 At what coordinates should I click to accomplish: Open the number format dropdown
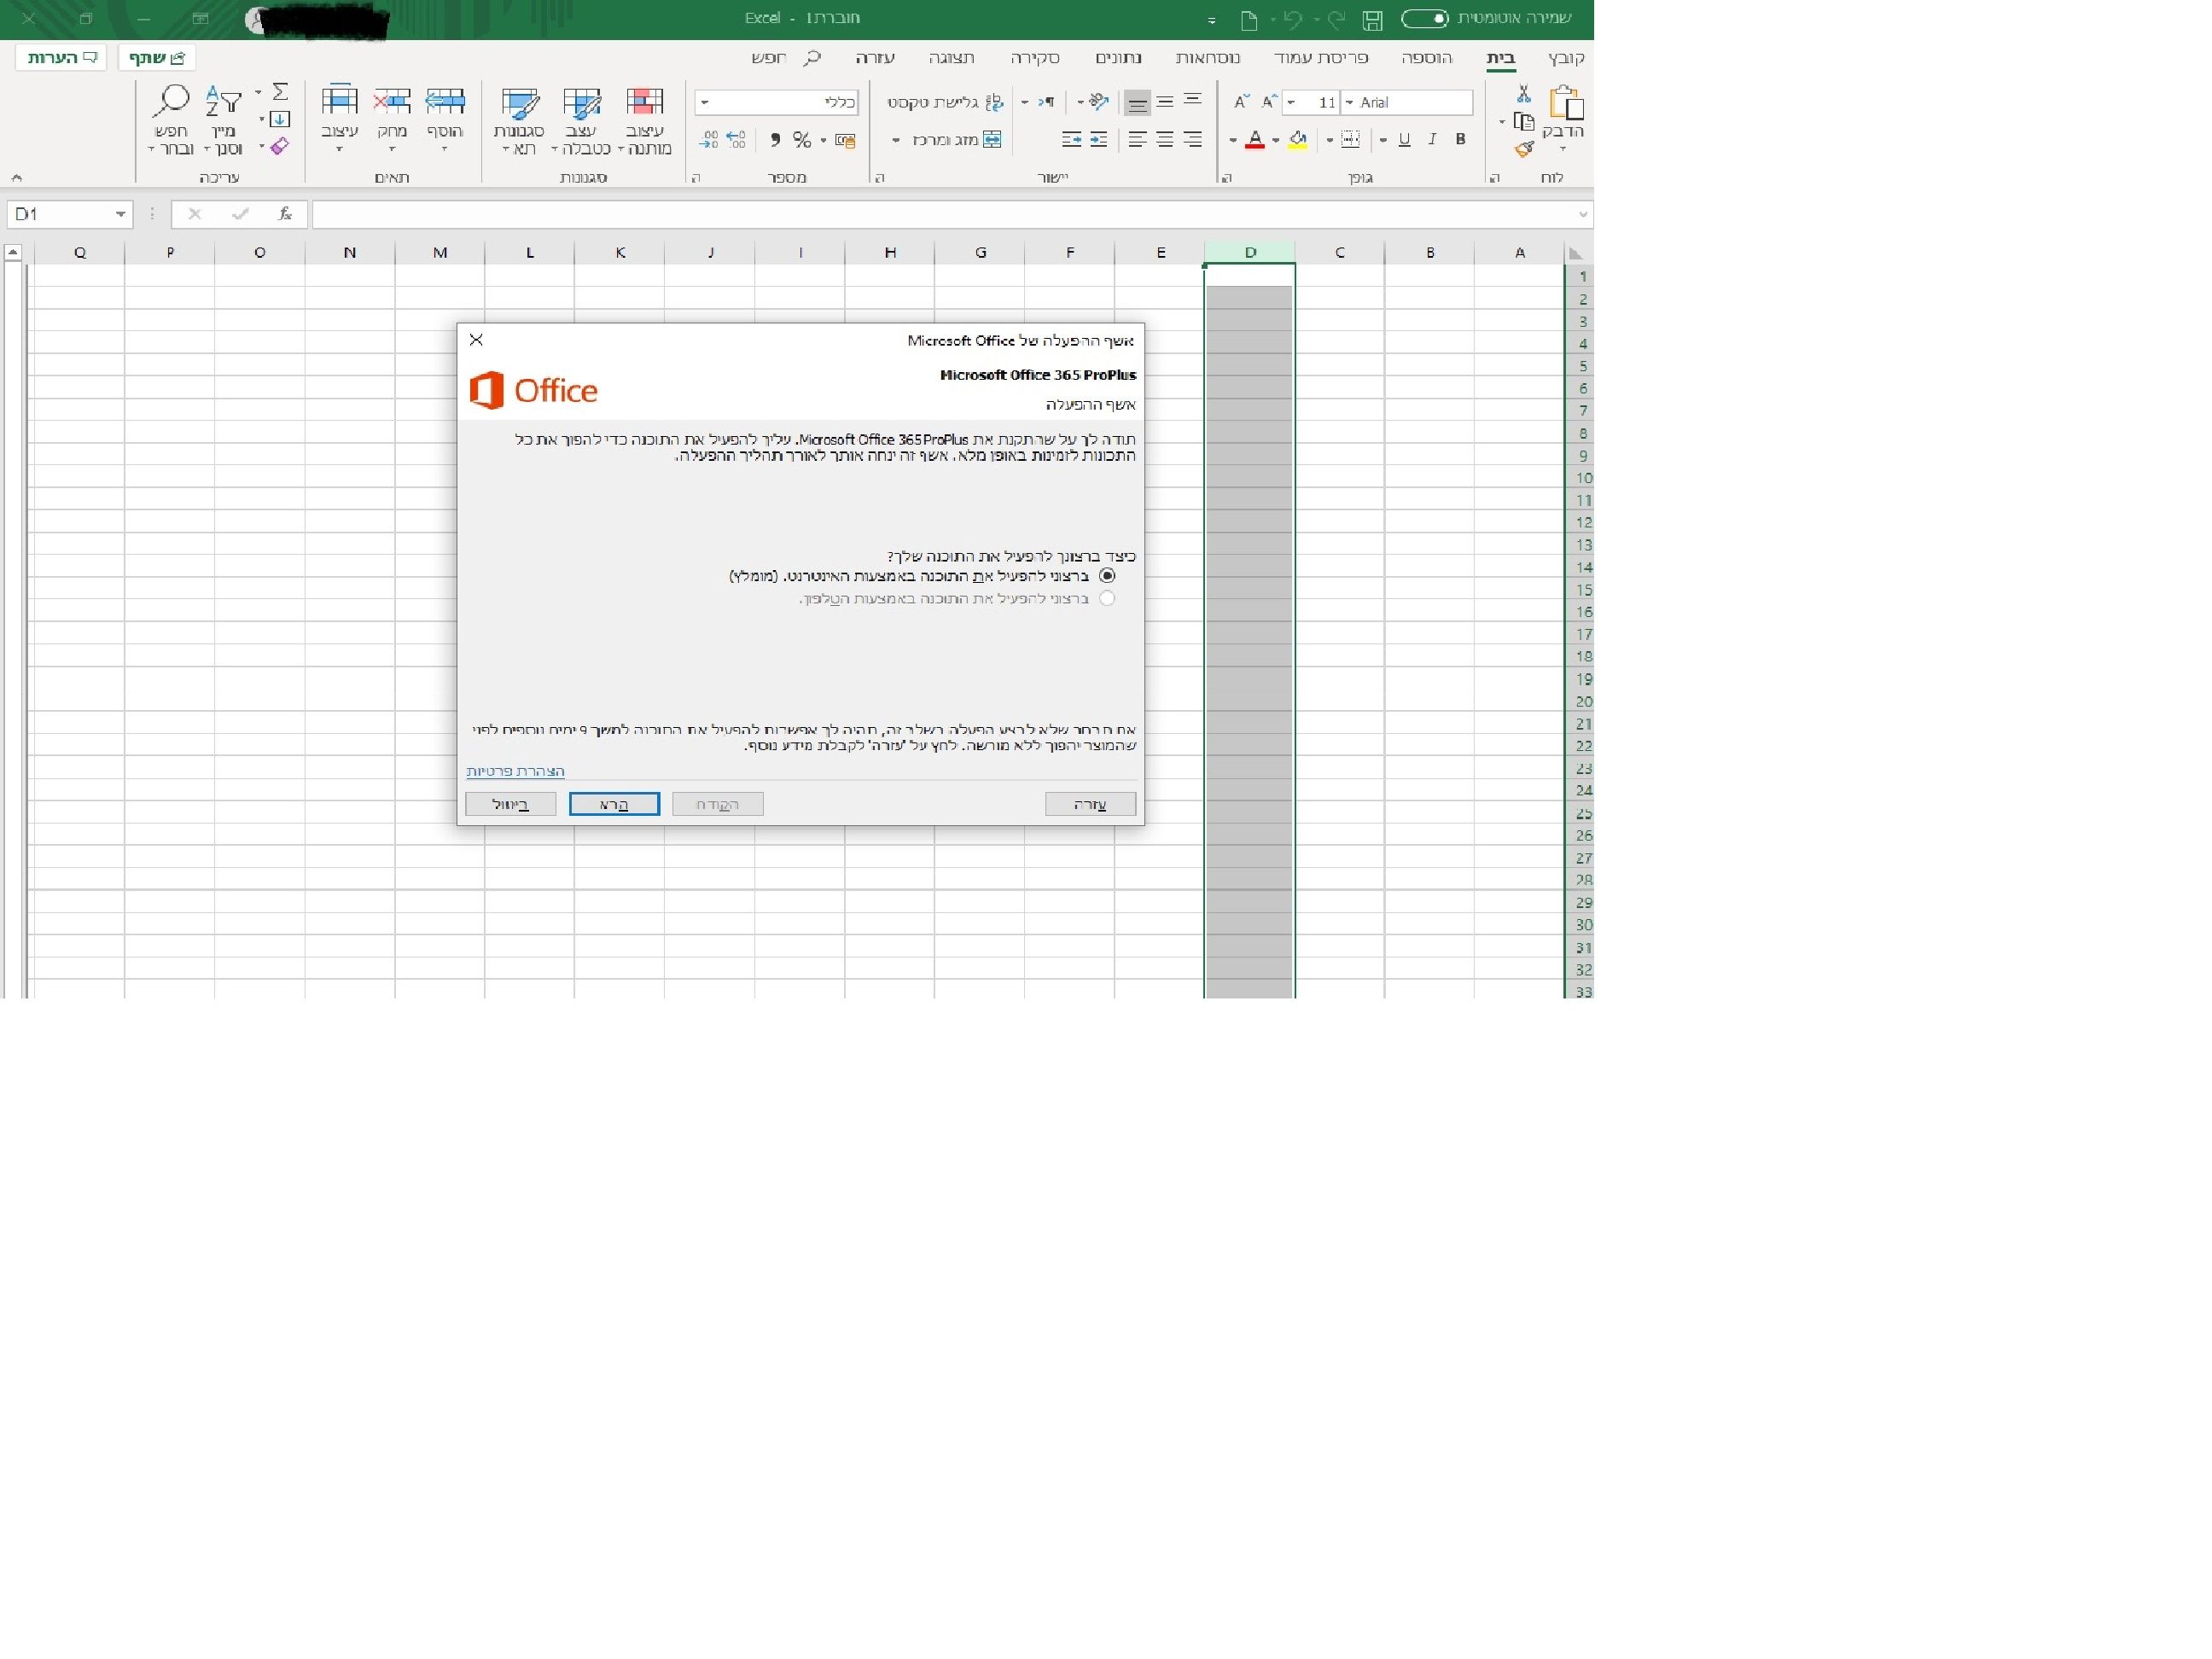pos(705,103)
